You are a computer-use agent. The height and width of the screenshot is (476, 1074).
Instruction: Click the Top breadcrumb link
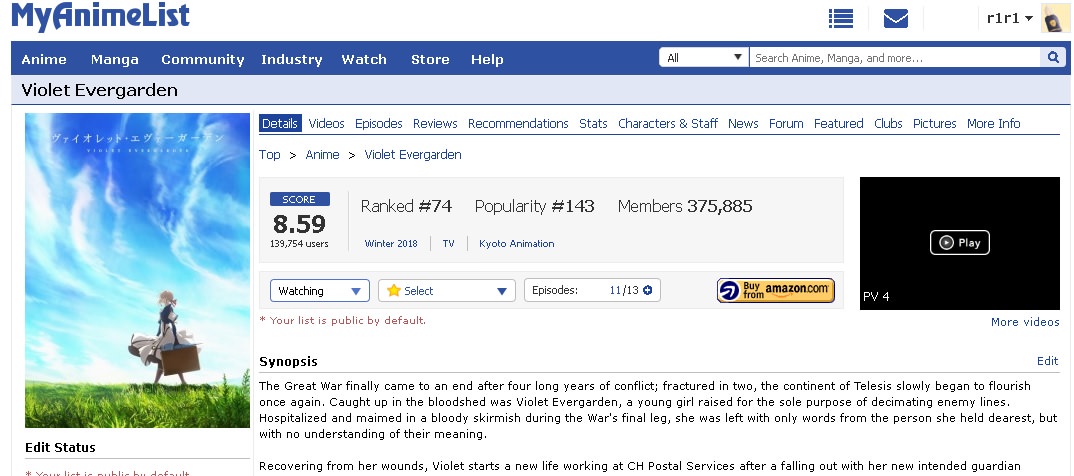click(x=270, y=155)
